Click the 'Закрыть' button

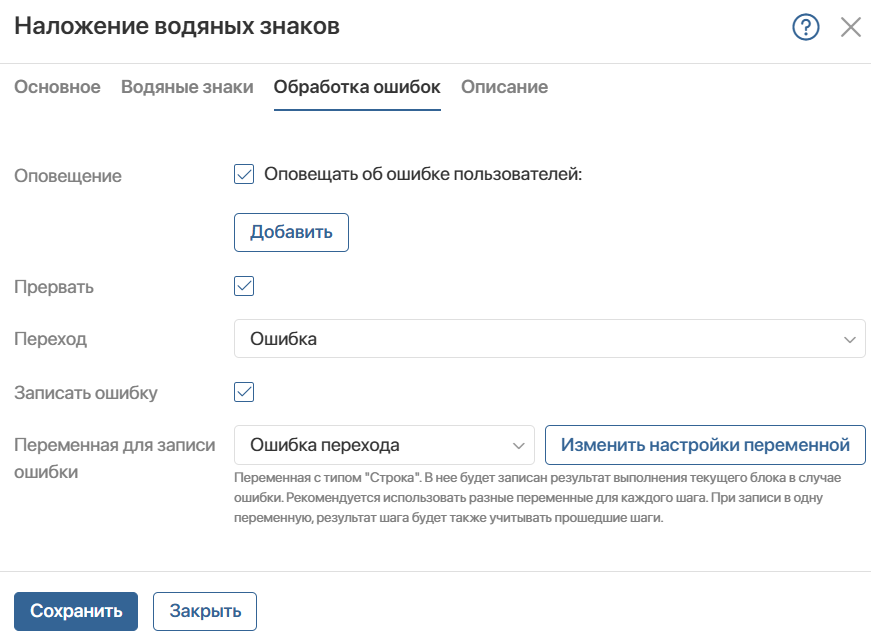(x=205, y=611)
